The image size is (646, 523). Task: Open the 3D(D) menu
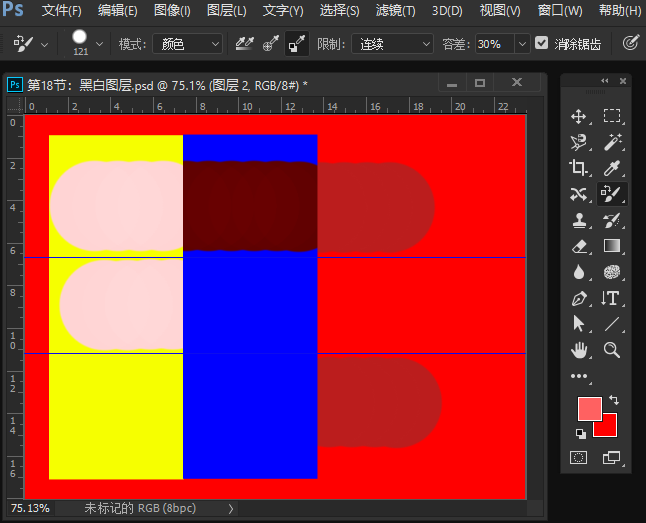pyautogui.click(x=447, y=10)
